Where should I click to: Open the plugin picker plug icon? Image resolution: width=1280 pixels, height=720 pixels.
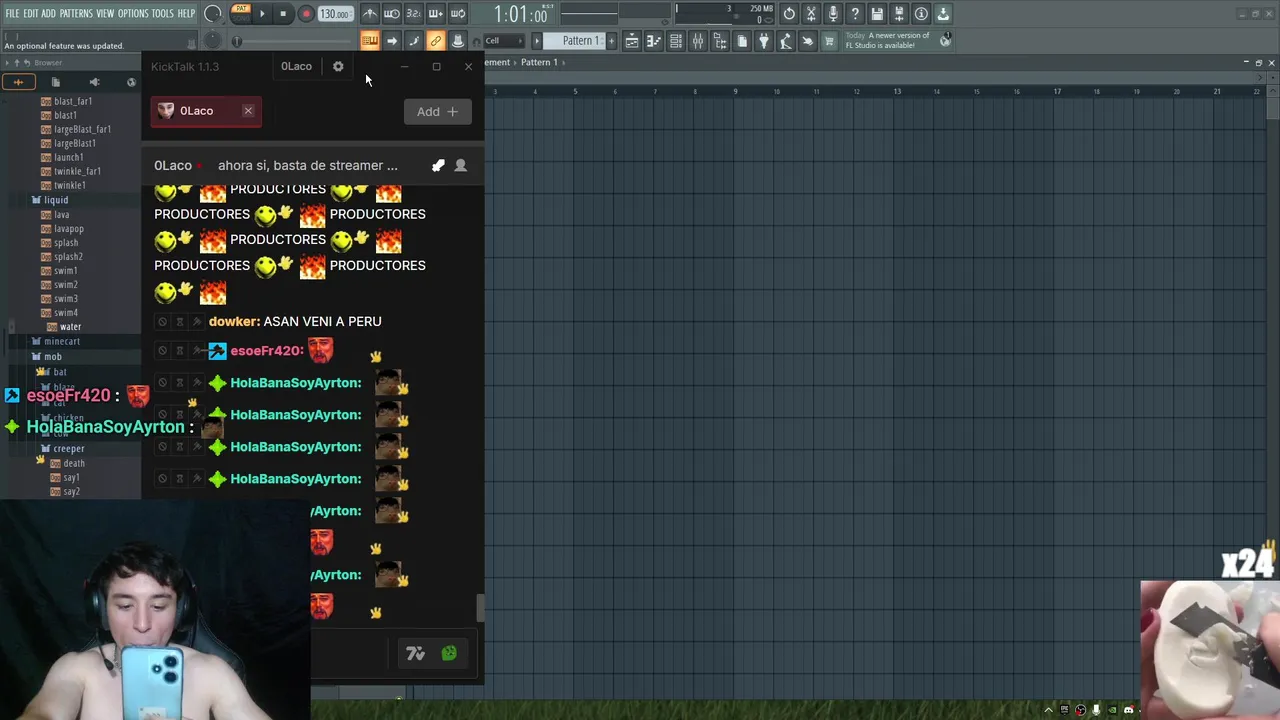[x=764, y=41]
